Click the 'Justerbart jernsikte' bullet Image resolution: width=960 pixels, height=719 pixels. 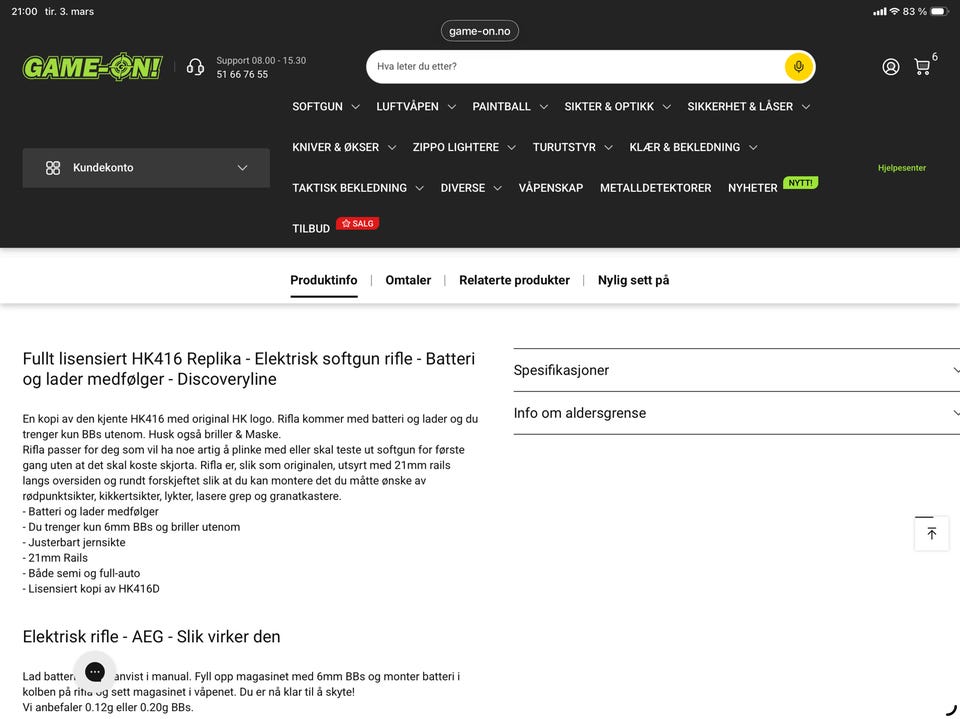click(x=74, y=543)
